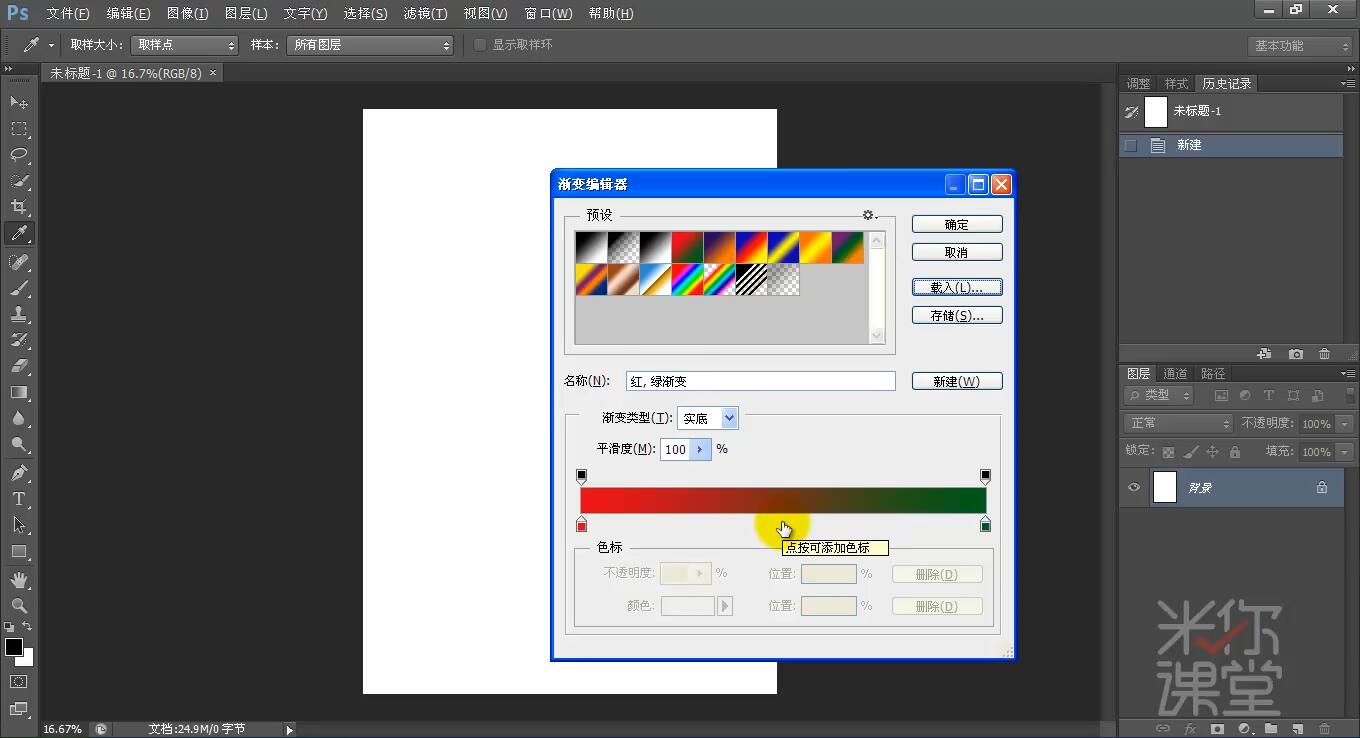The width and height of the screenshot is (1360, 738).
Task: Toggle visibility of the 背景 layer
Action: 1134,488
